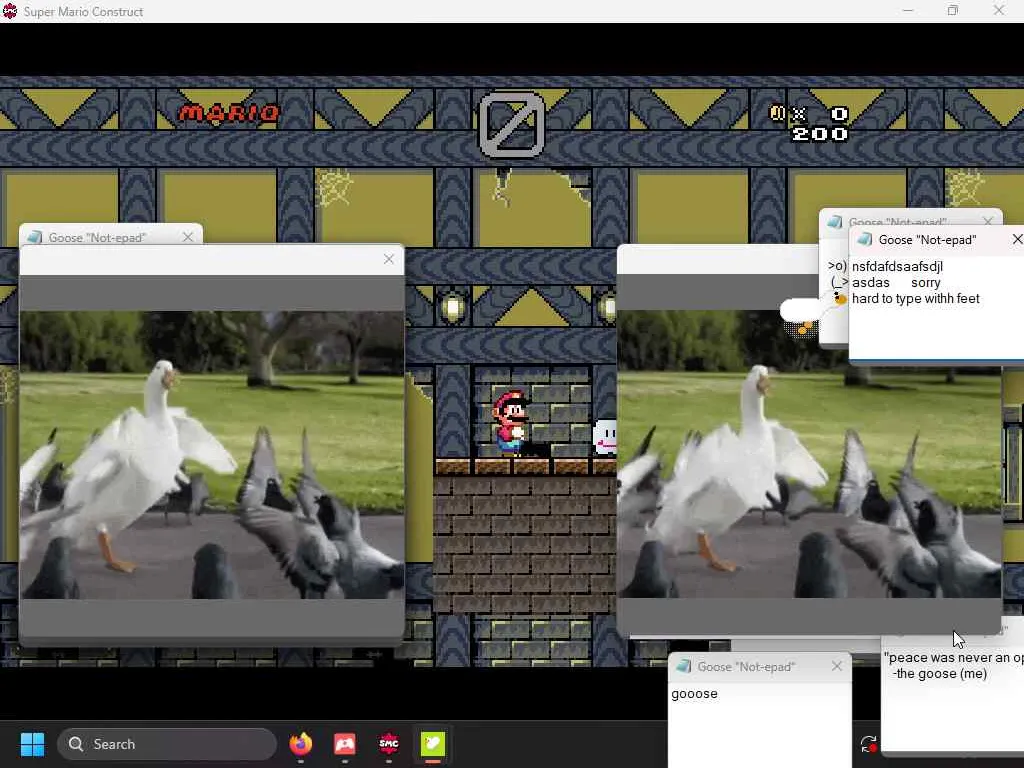Click the right goose and pigeons image
Screen dimensions: 1024x768
pyautogui.click(x=808, y=455)
